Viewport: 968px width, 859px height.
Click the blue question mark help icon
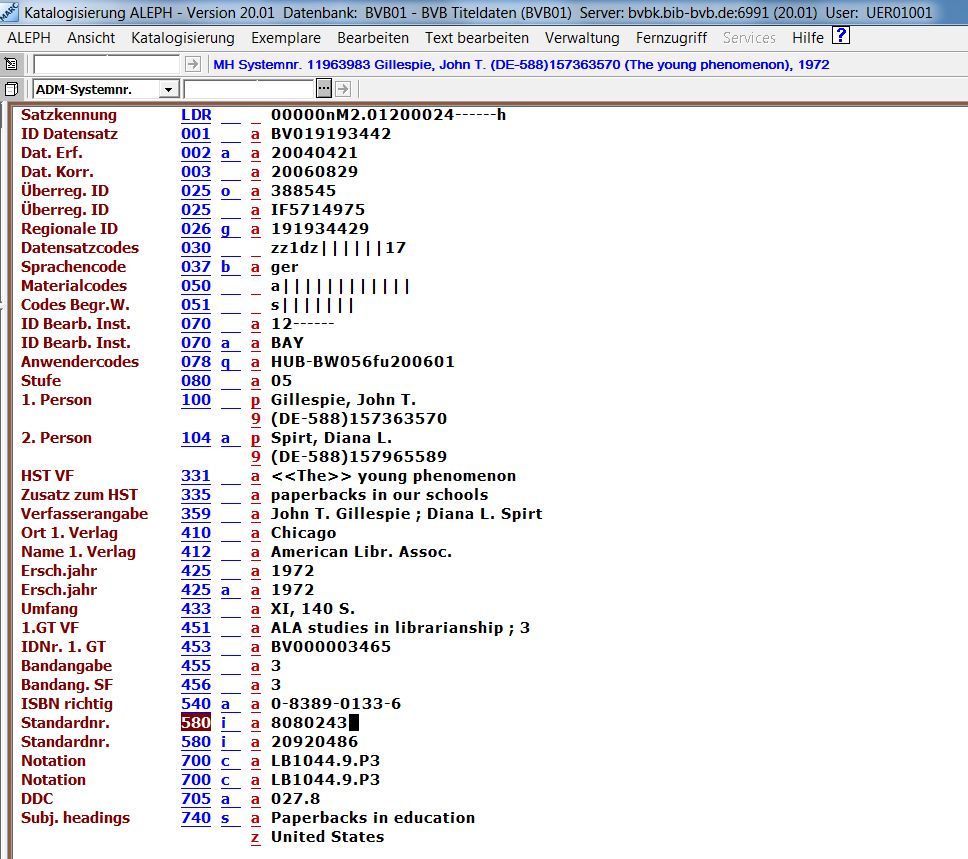click(841, 37)
